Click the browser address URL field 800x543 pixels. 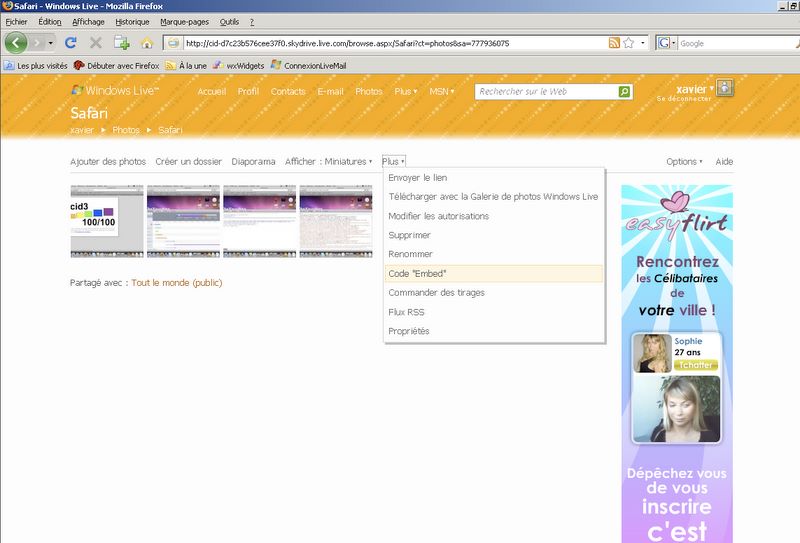point(395,43)
